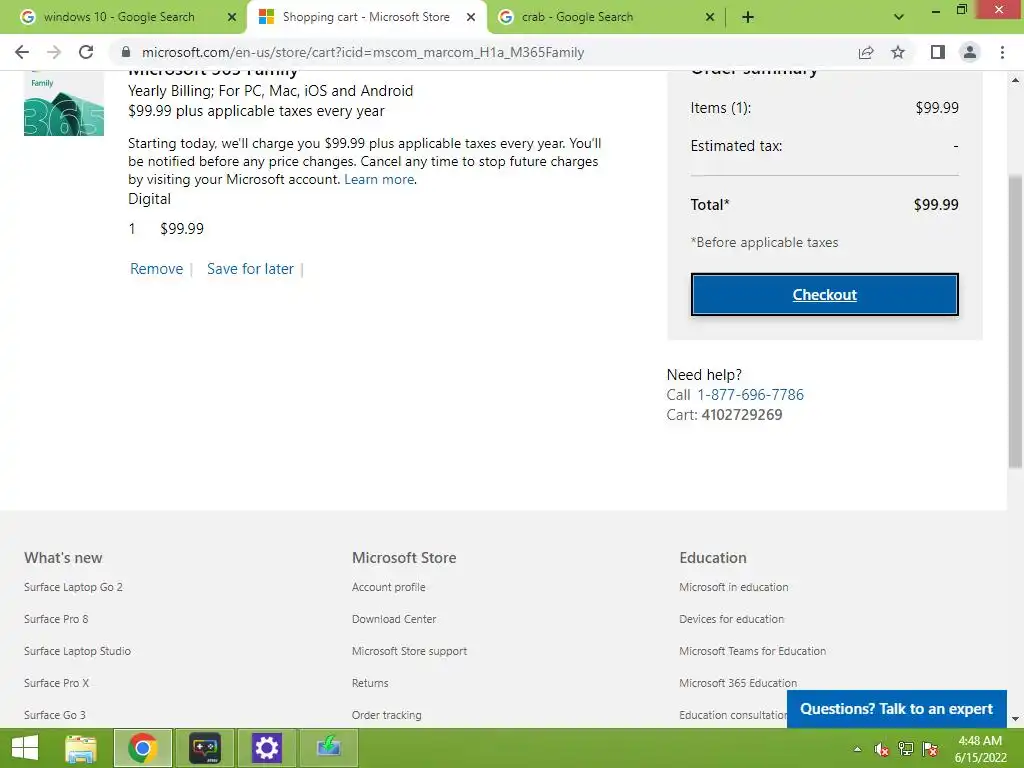Click the address bar URL
The height and width of the screenshot is (768, 1024).
(x=362, y=52)
